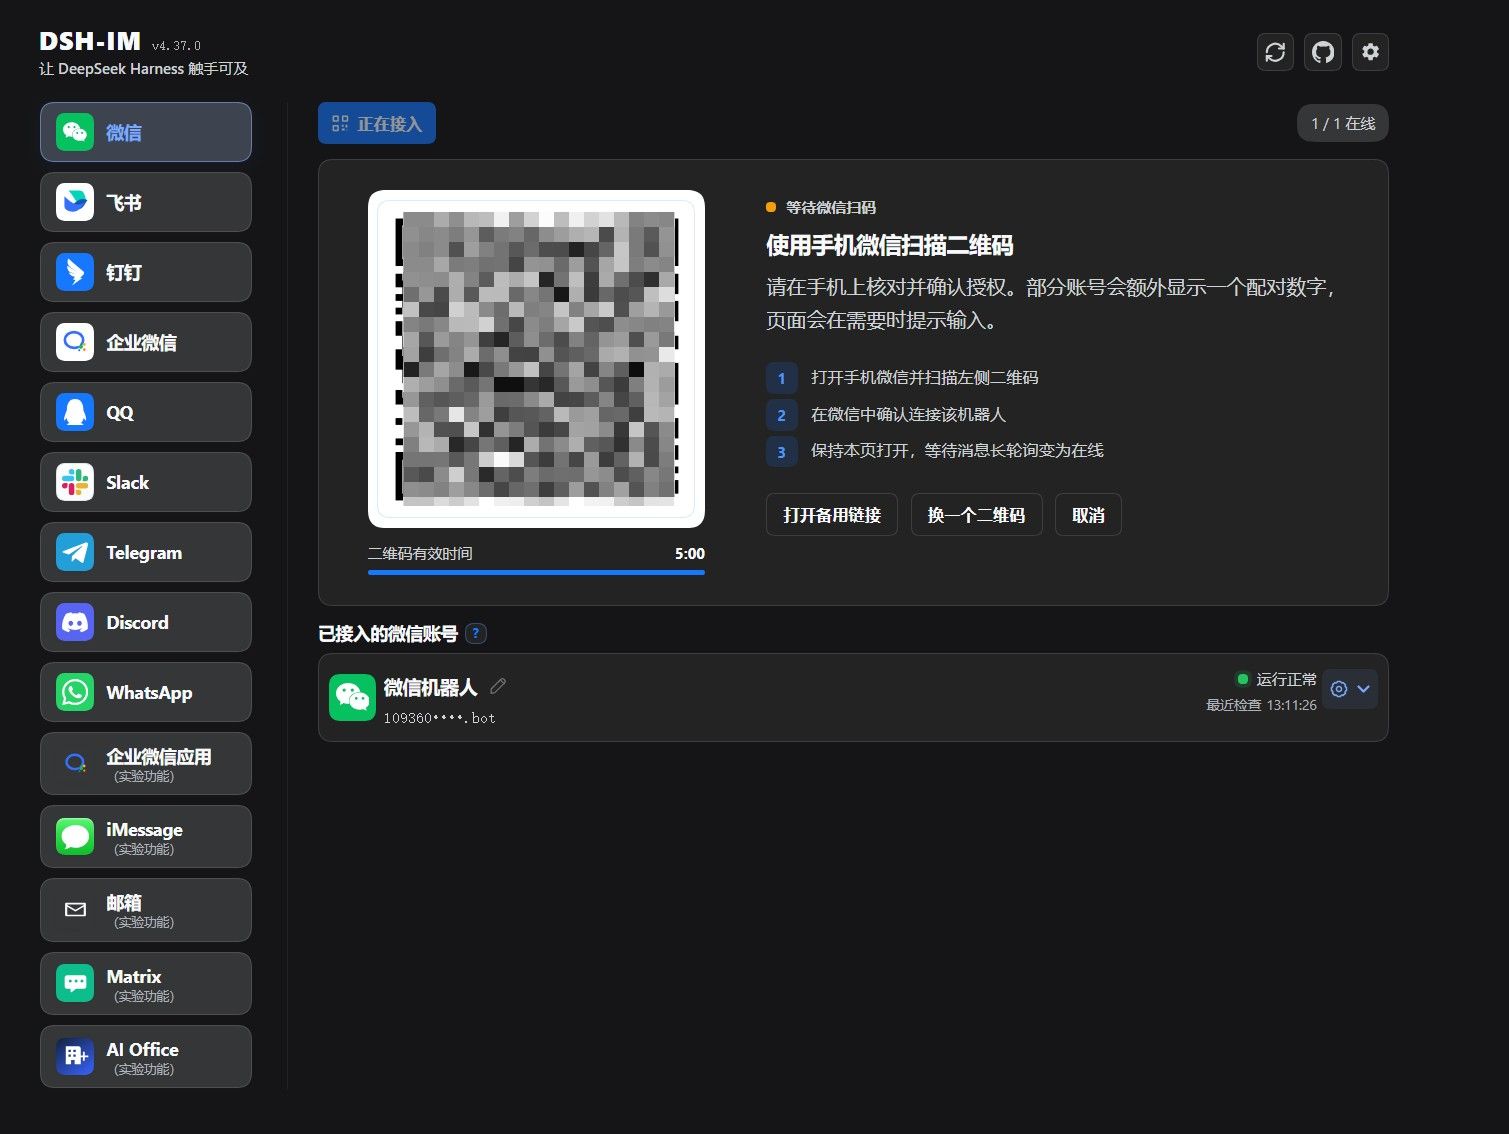The height and width of the screenshot is (1134, 1509).
Task: Open the iMessage experimental channel
Action: coord(146,837)
